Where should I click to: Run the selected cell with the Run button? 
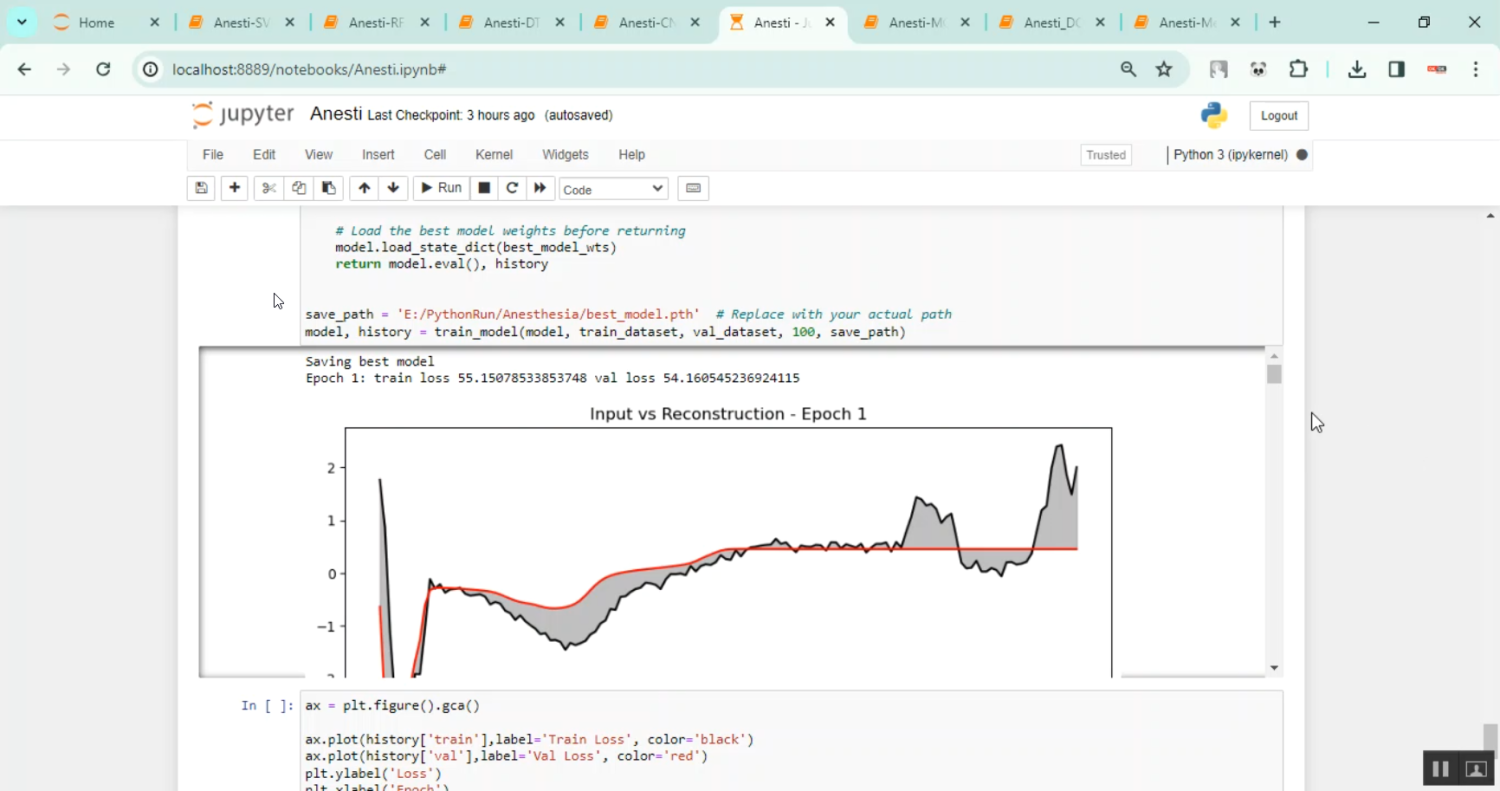(x=440, y=188)
